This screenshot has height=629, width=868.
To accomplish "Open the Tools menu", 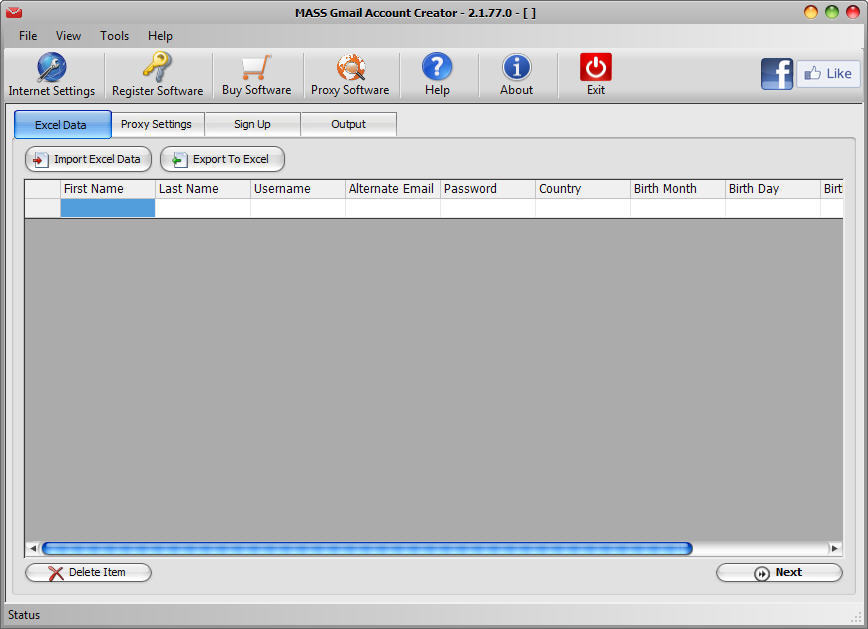I will (113, 35).
